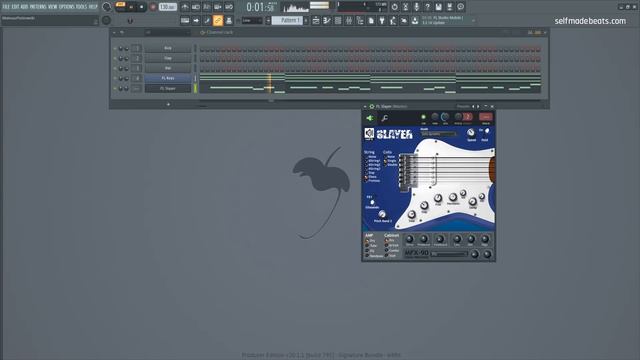Open the VIEW menu
The height and width of the screenshot is (360, 640).
53,7
